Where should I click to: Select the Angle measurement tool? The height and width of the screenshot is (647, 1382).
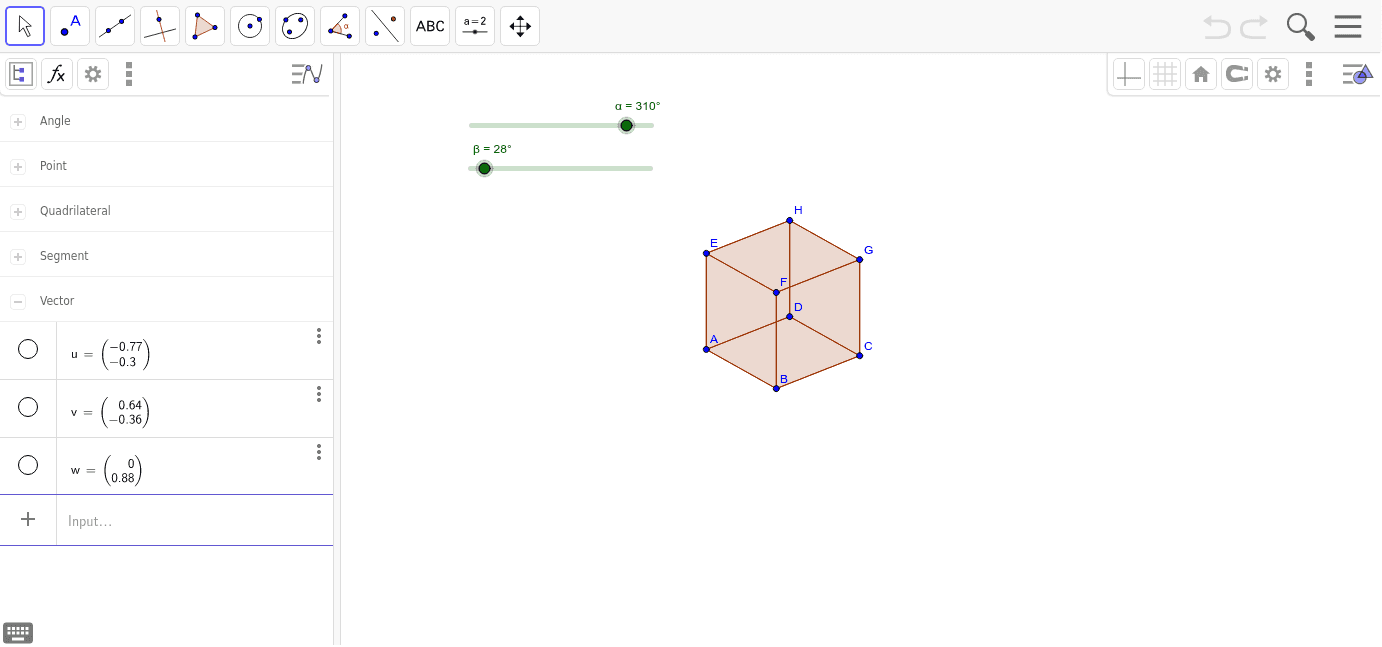(339, 25)
